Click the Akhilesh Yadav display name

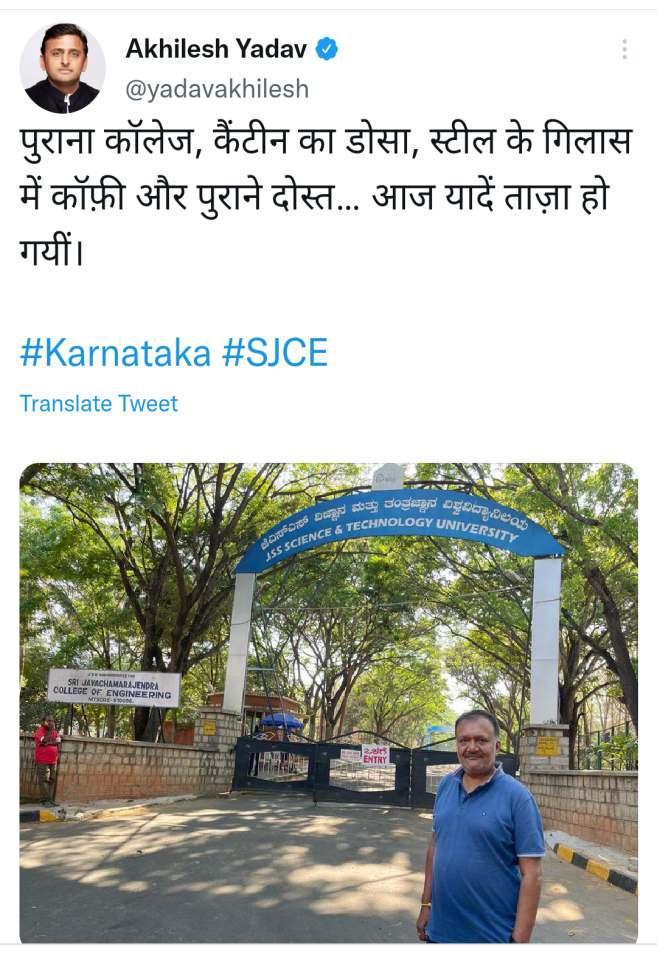[x=216, y=49]
